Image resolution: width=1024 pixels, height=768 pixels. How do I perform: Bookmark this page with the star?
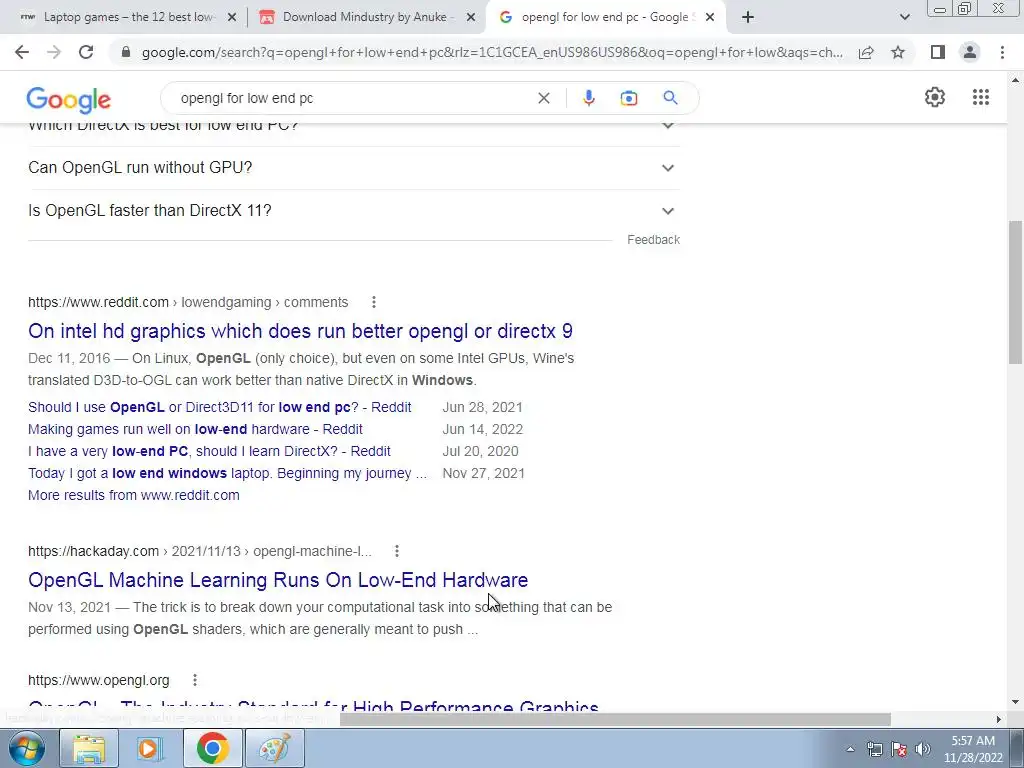tap(898, 52)
